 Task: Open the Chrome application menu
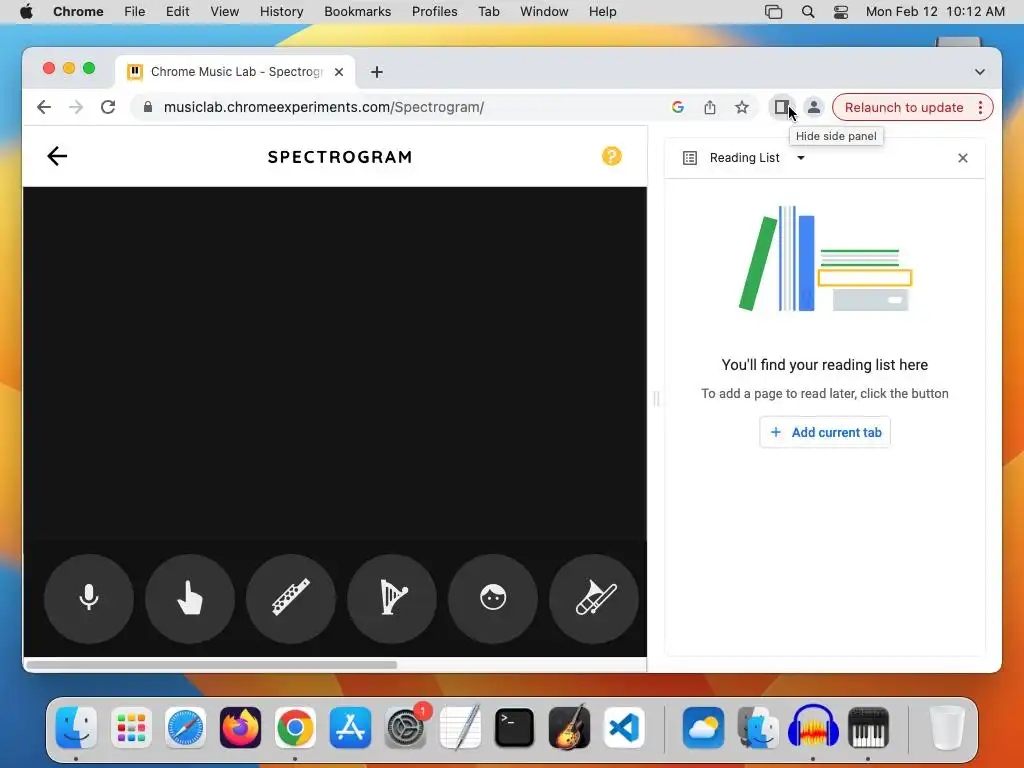point(78,12)
